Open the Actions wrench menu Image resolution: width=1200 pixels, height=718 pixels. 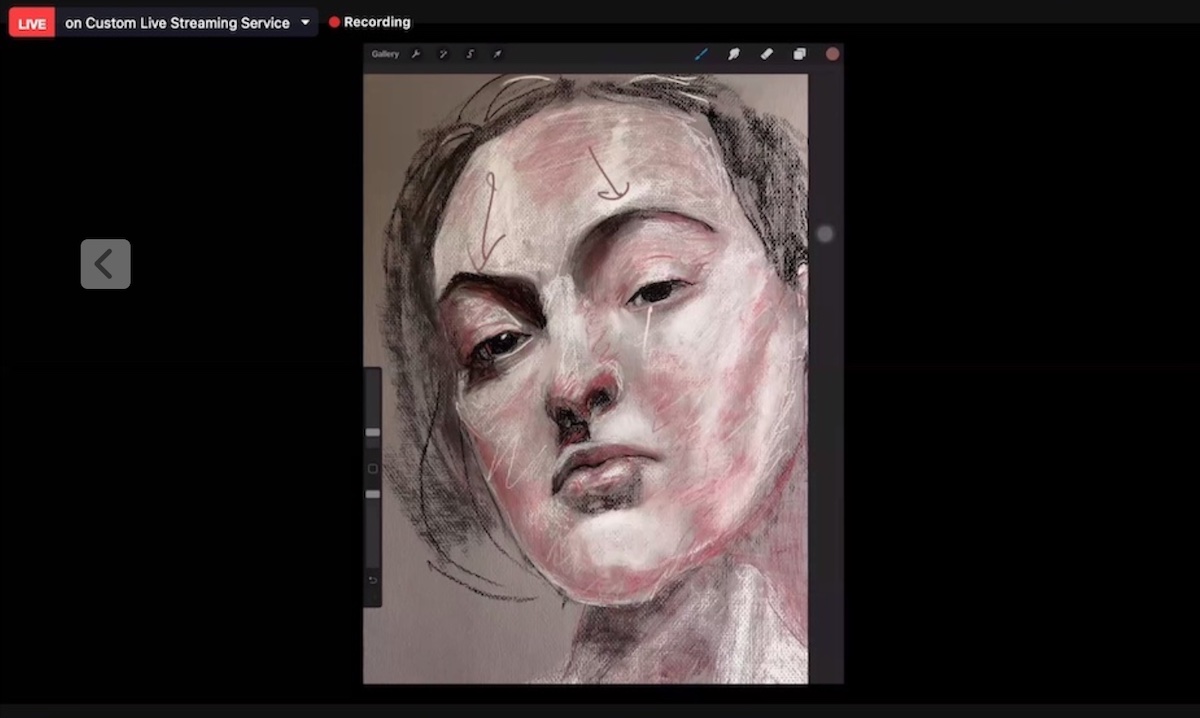pyautogui.click(x=416, y=54)
